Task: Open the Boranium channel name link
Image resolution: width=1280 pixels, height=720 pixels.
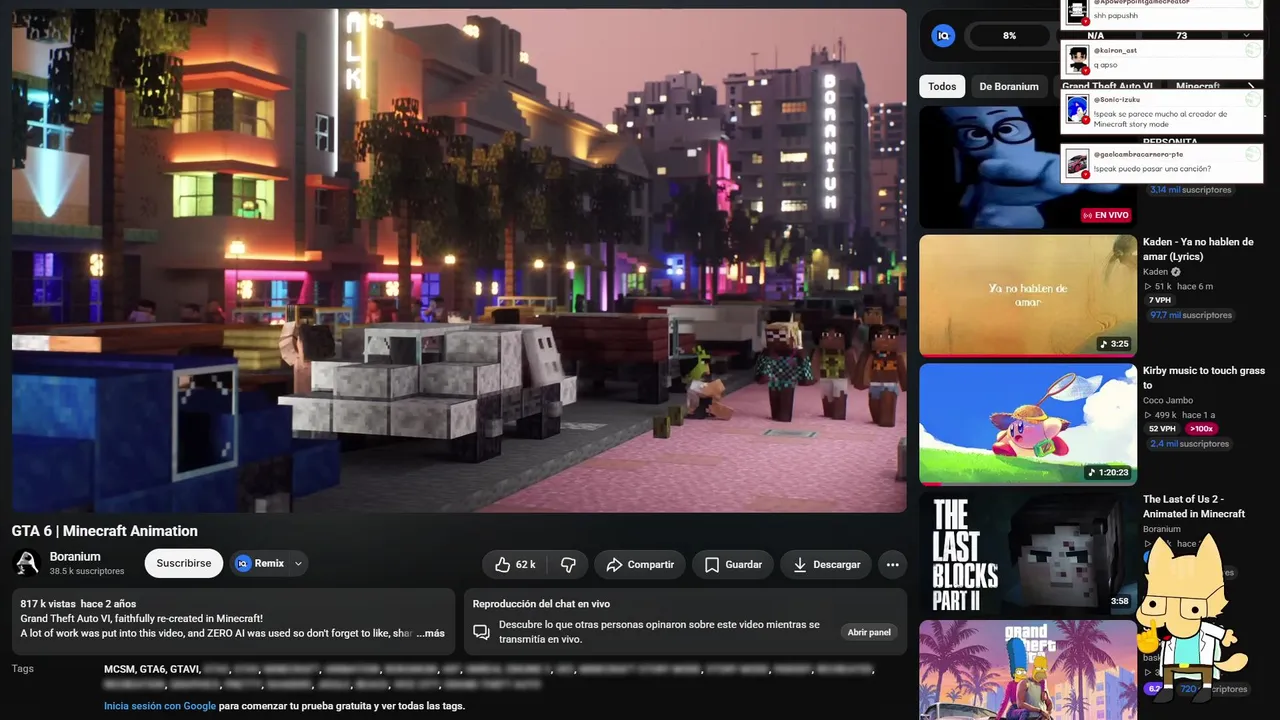Action: click(75, 557)
